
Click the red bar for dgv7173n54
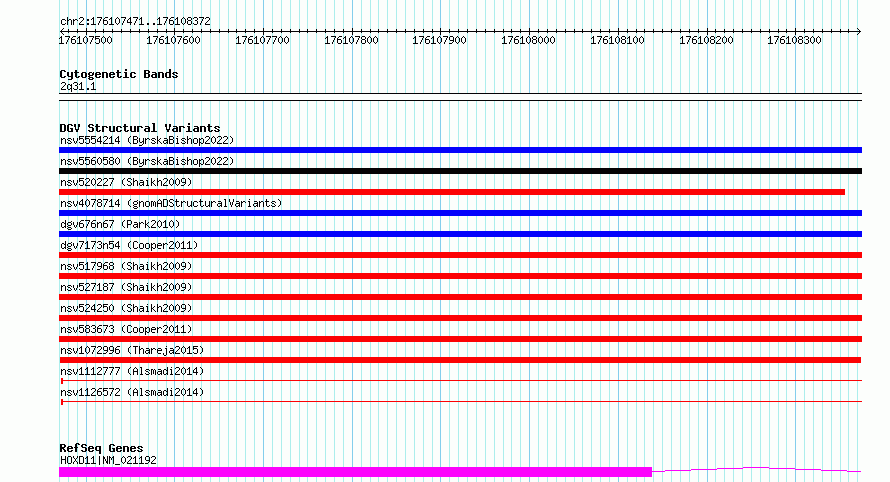point(460,255)
